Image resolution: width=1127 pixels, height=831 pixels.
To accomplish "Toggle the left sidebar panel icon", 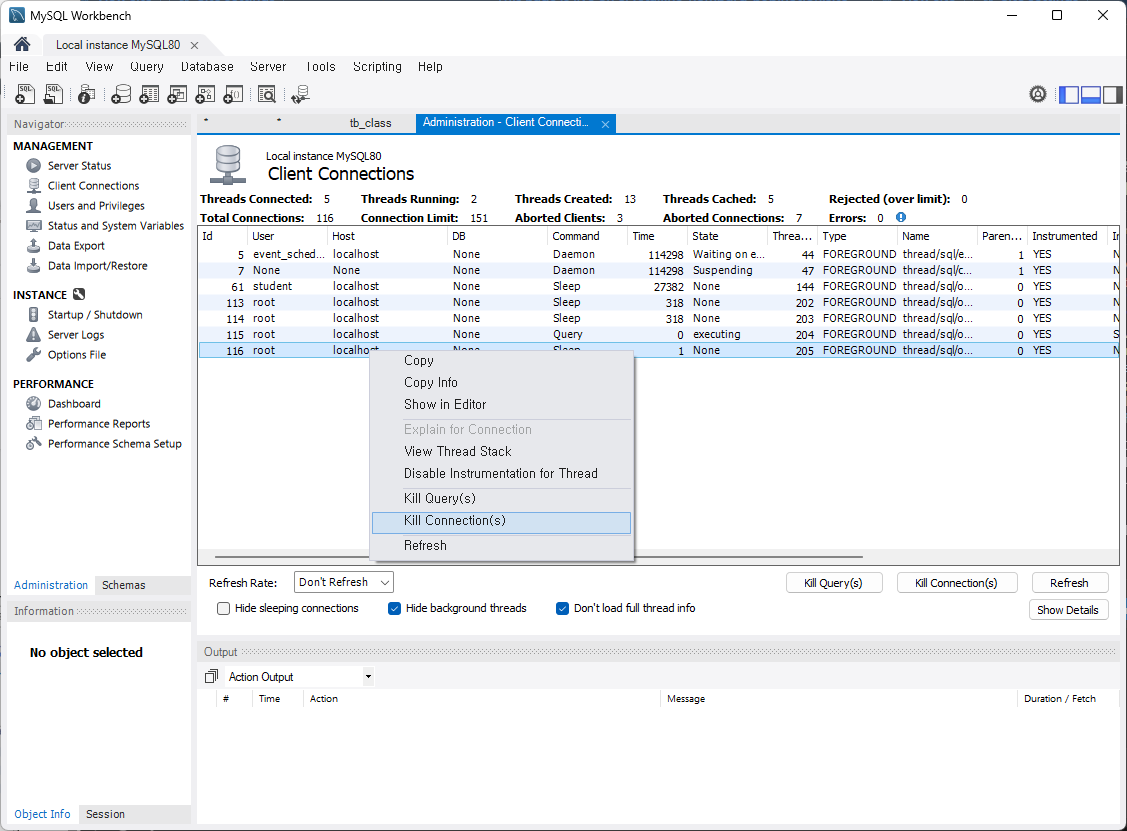I will 1069,94.
